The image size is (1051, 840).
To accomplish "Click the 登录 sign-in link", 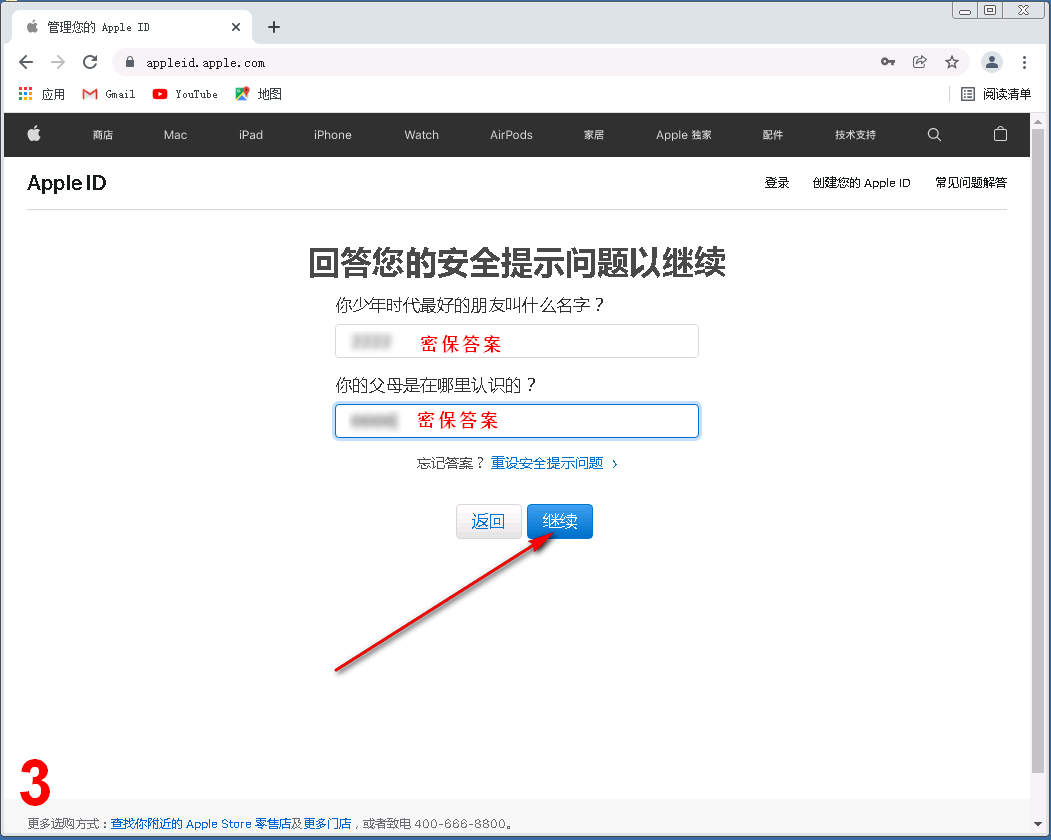I will [777, 182].
